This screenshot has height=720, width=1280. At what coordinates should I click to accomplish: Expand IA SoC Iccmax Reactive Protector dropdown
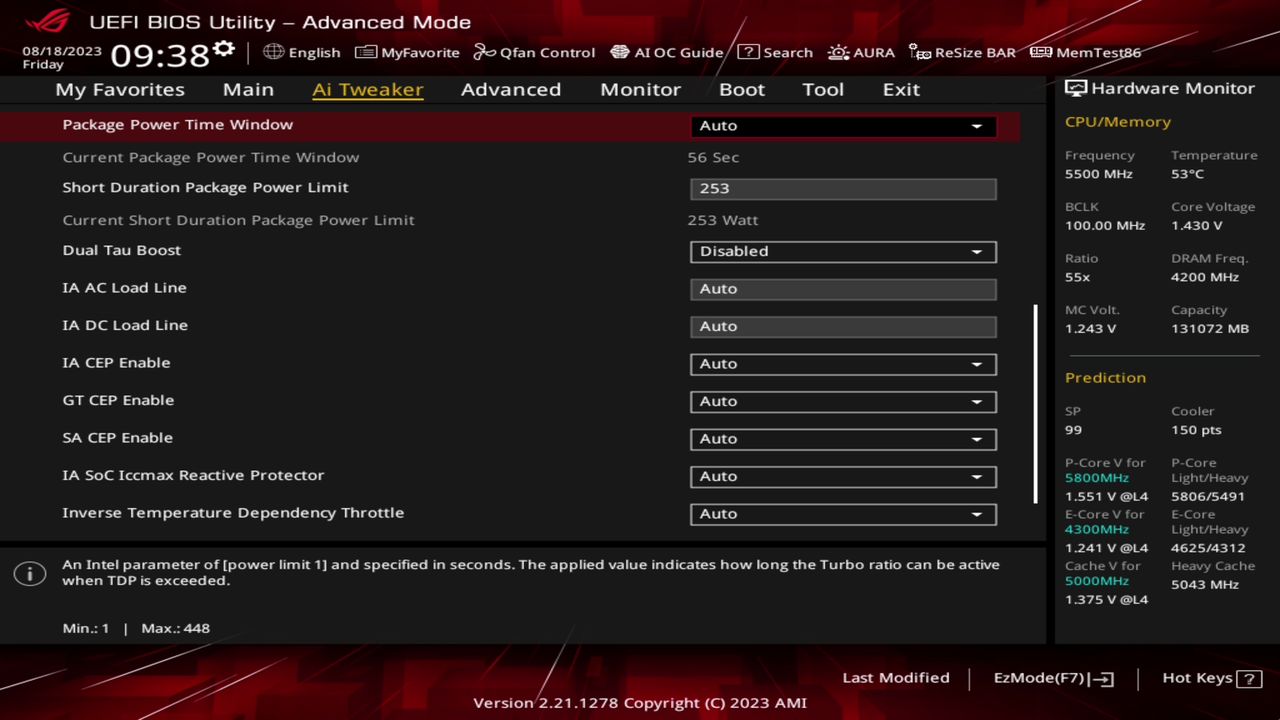[843, 476]
